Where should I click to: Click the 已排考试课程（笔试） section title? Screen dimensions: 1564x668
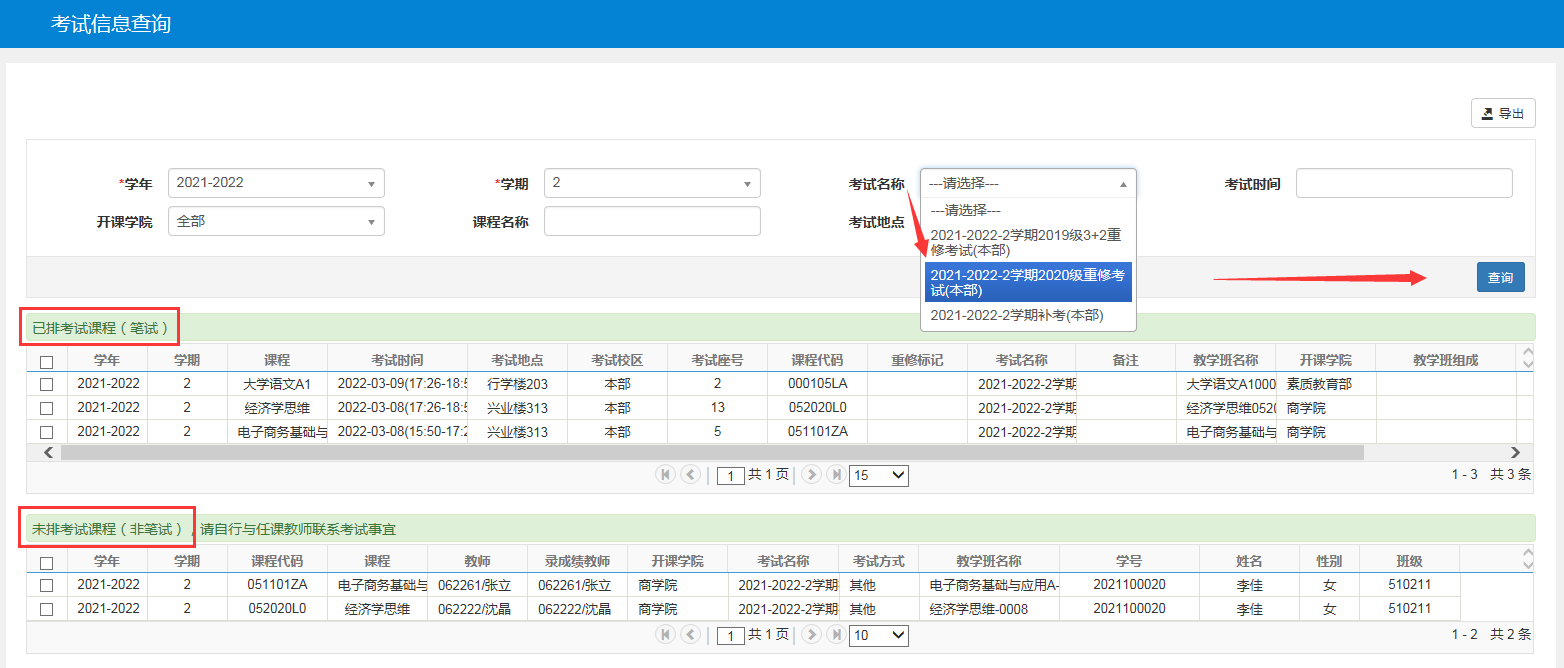100,327
